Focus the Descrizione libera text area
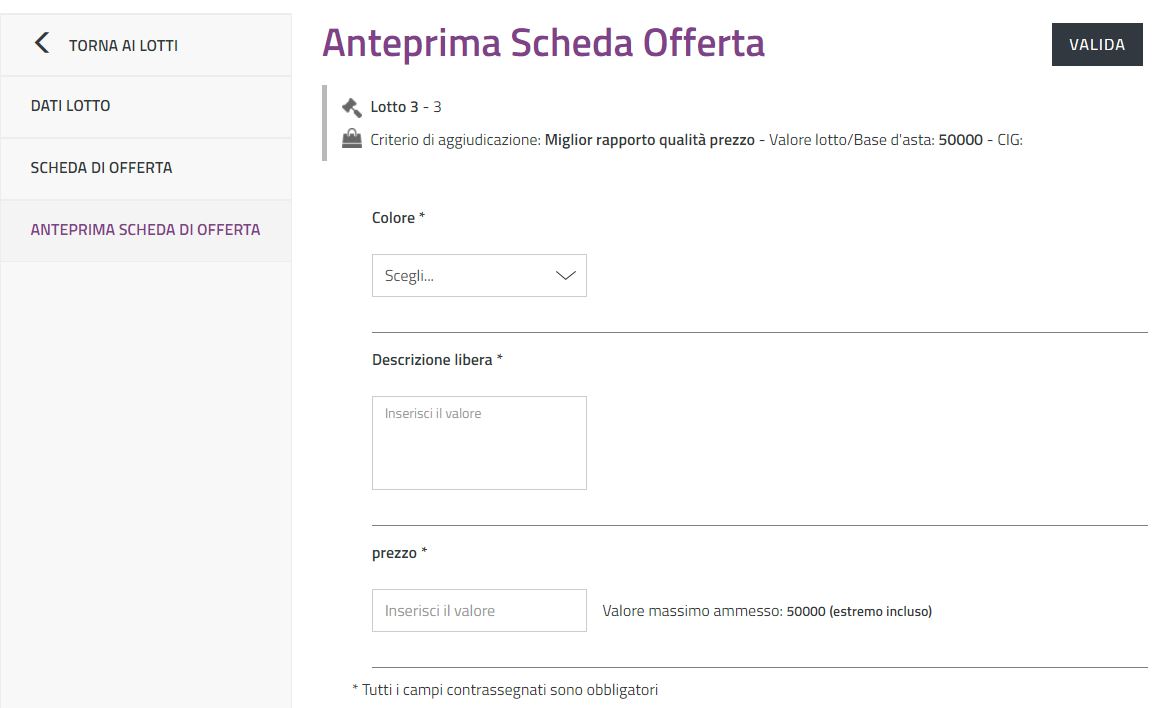 (x=479, y=443)
